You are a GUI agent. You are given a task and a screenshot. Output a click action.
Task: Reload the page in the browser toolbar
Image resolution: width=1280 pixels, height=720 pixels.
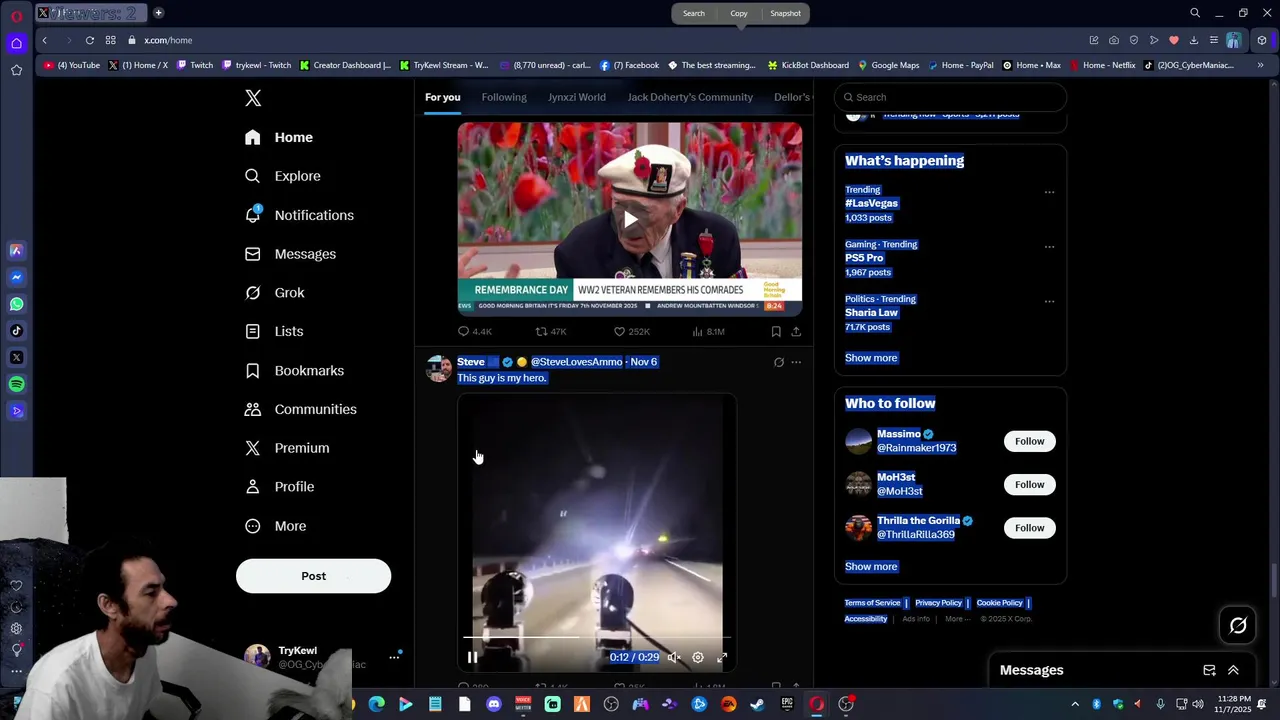tap(90, 40)
